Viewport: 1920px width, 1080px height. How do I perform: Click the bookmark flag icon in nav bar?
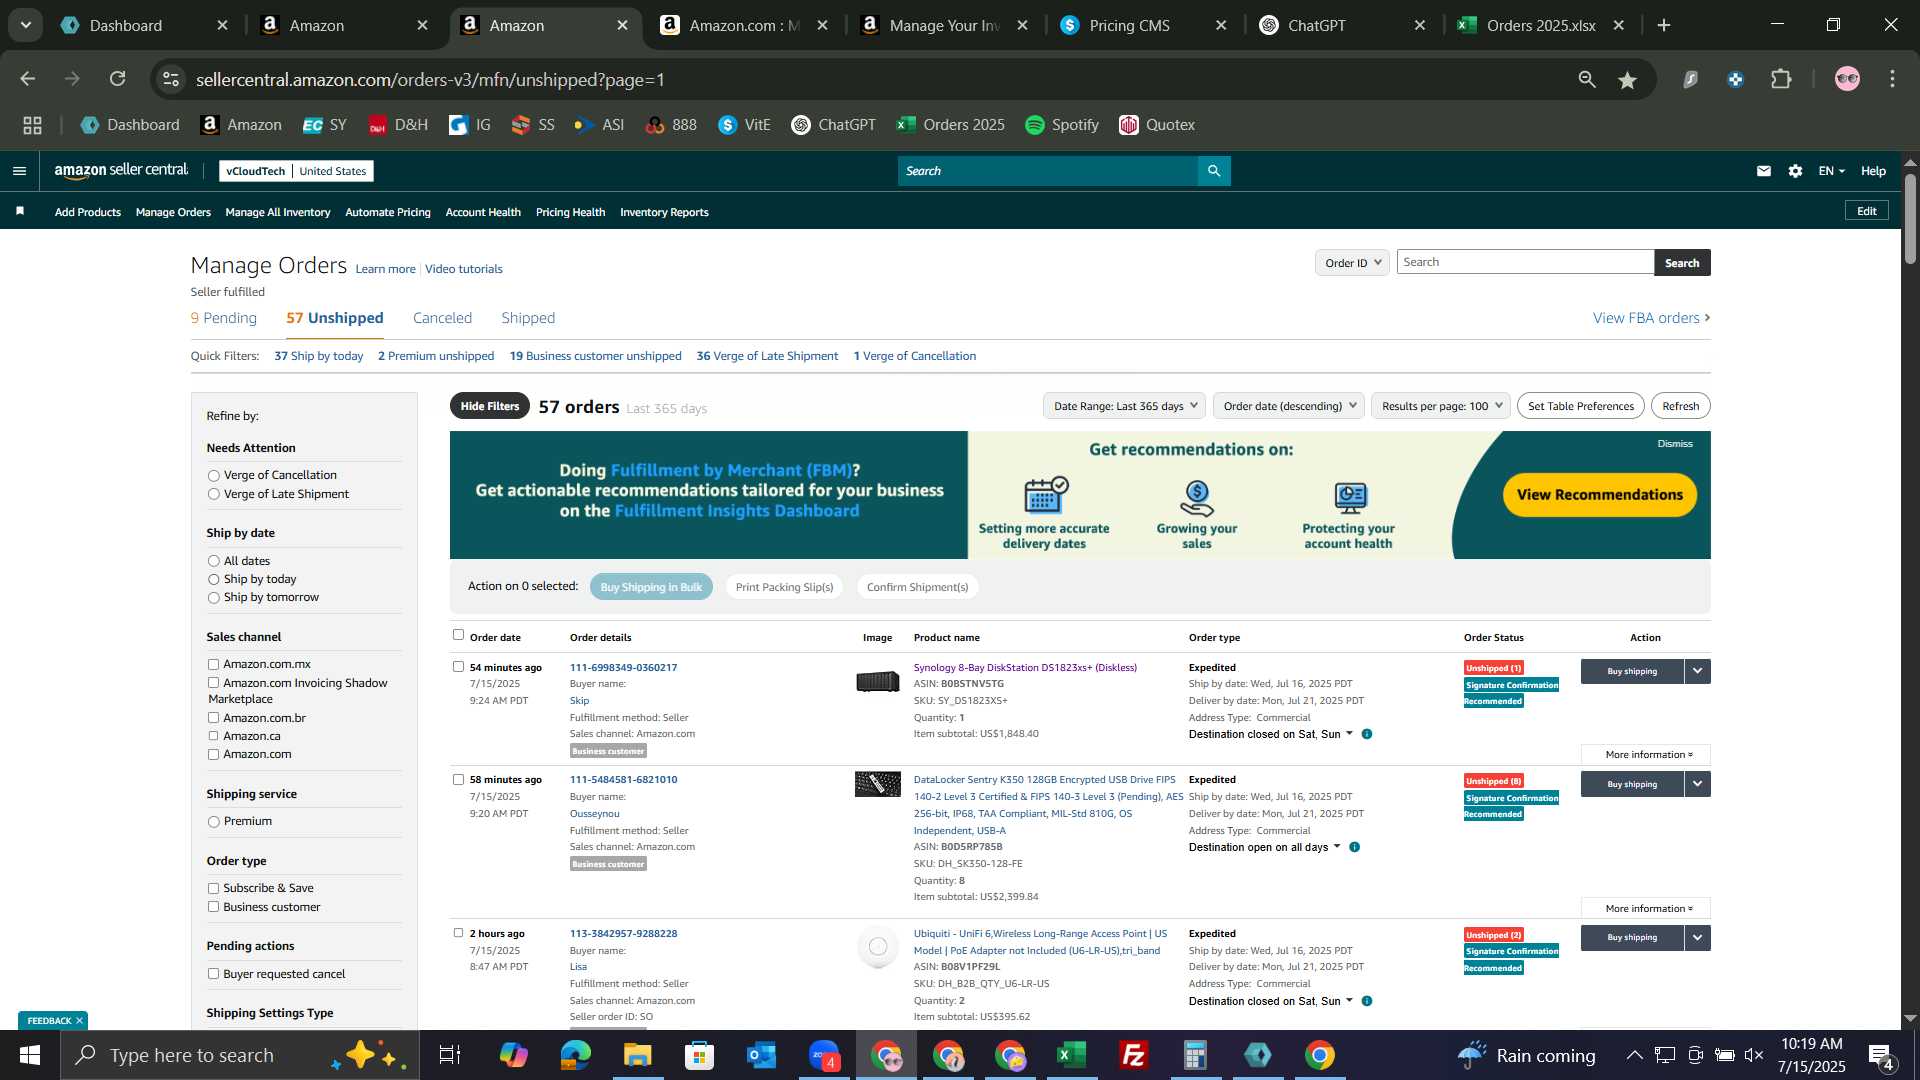click(20, 211)
